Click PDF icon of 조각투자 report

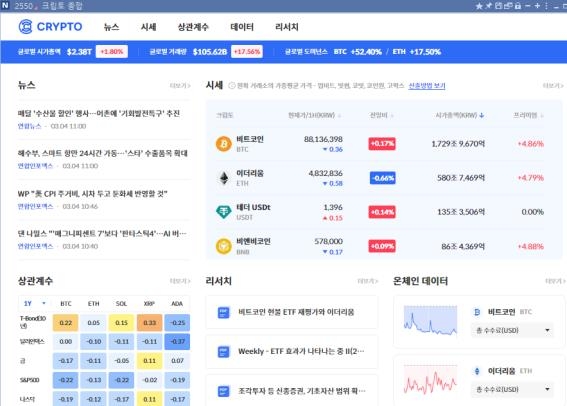point(223,391)
